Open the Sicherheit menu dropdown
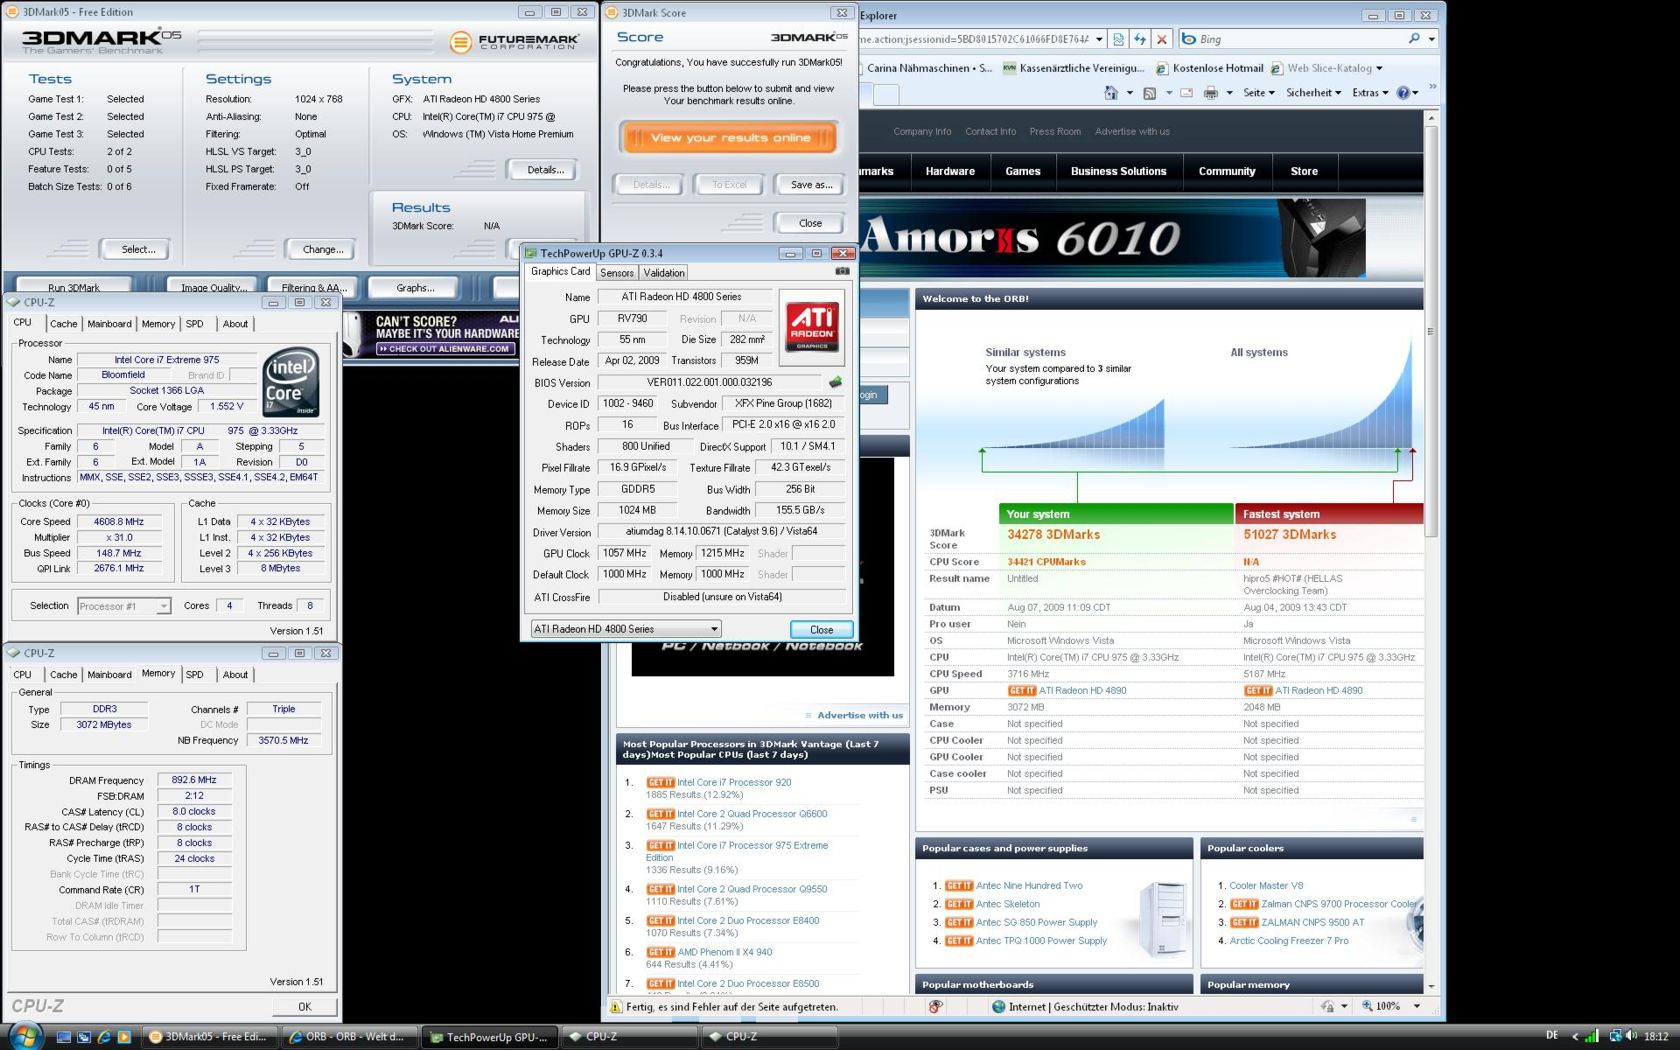1680x1050 pixels. (1313, 93)
